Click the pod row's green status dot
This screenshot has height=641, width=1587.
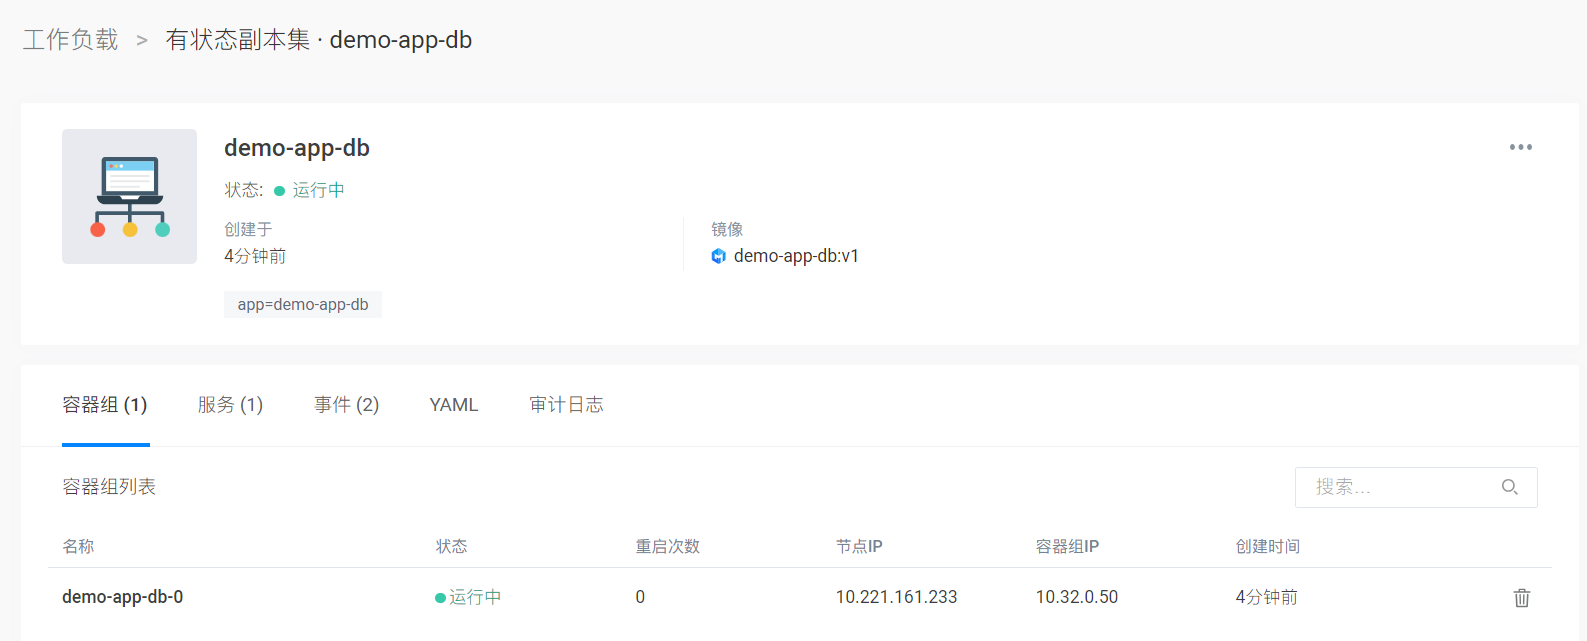click(x=440, y=598)
